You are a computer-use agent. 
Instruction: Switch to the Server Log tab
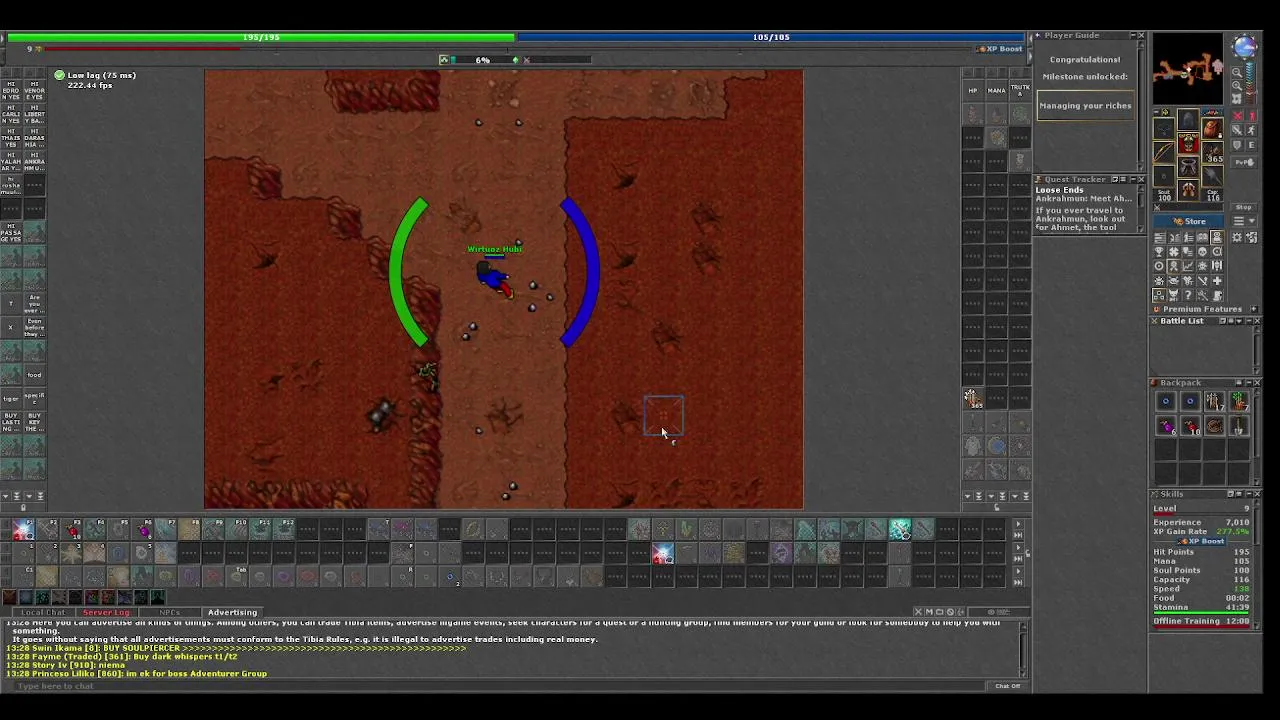(106, 612)
